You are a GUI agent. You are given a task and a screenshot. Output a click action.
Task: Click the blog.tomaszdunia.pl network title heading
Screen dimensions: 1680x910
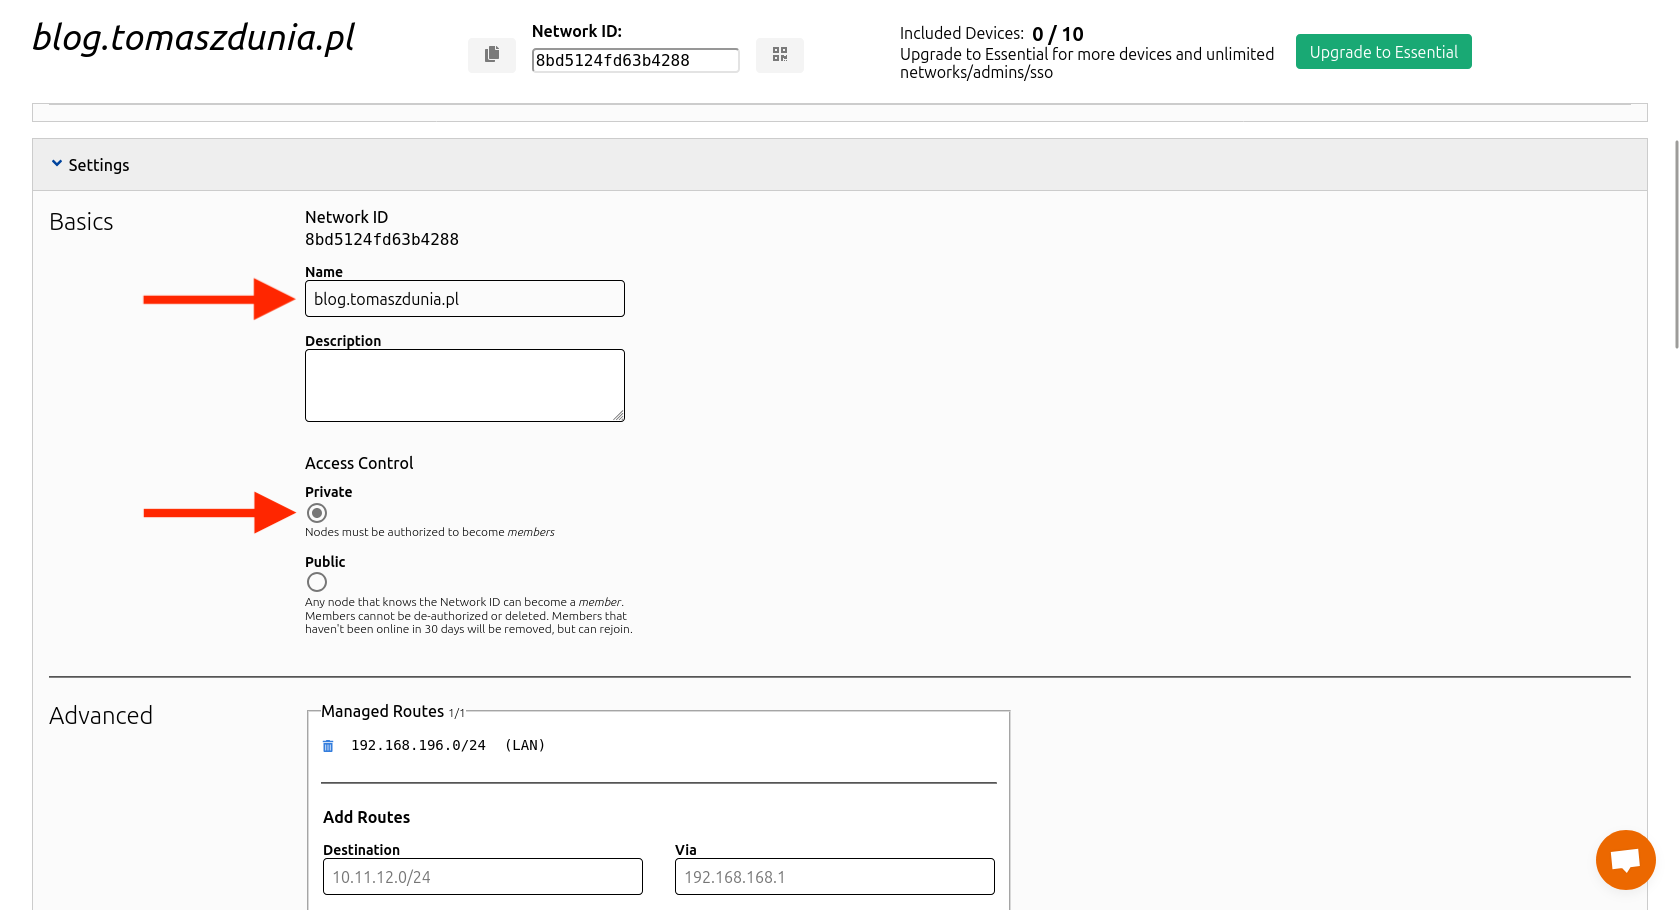click(x=194, y=37)
